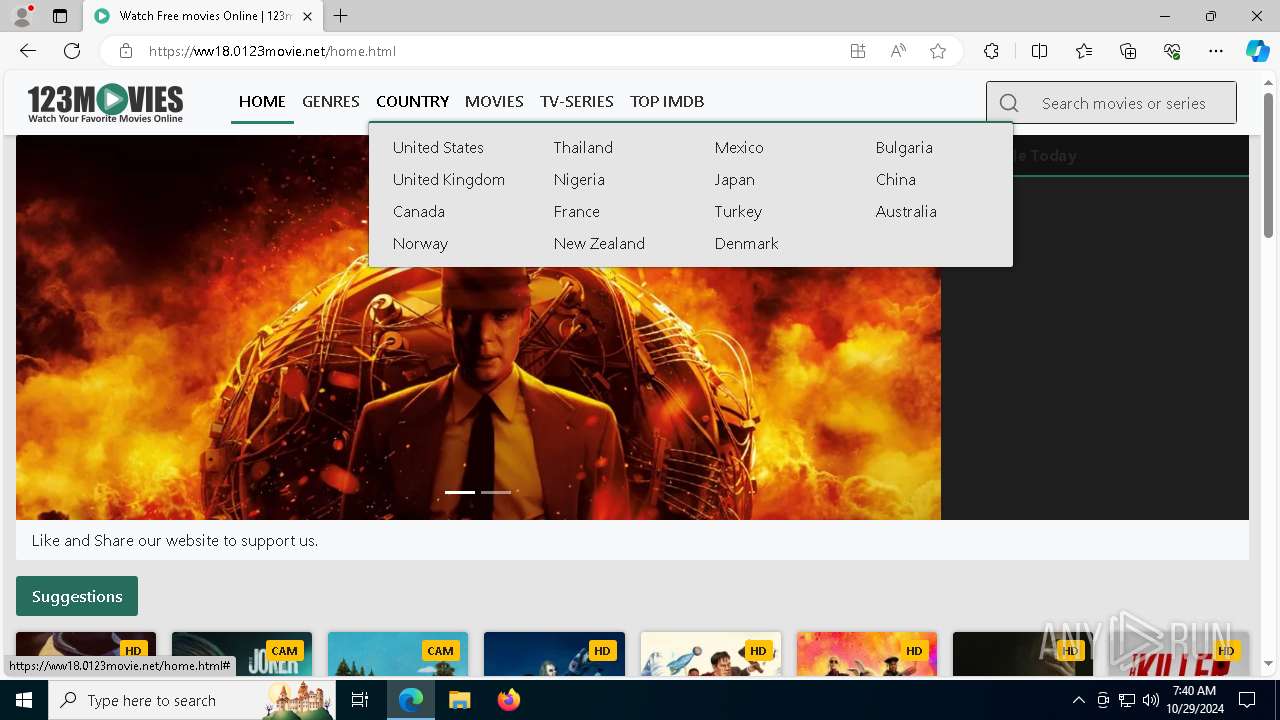
Task: Pick France from country dropdown
Action: pyautogui.click(x=577, y=211)
